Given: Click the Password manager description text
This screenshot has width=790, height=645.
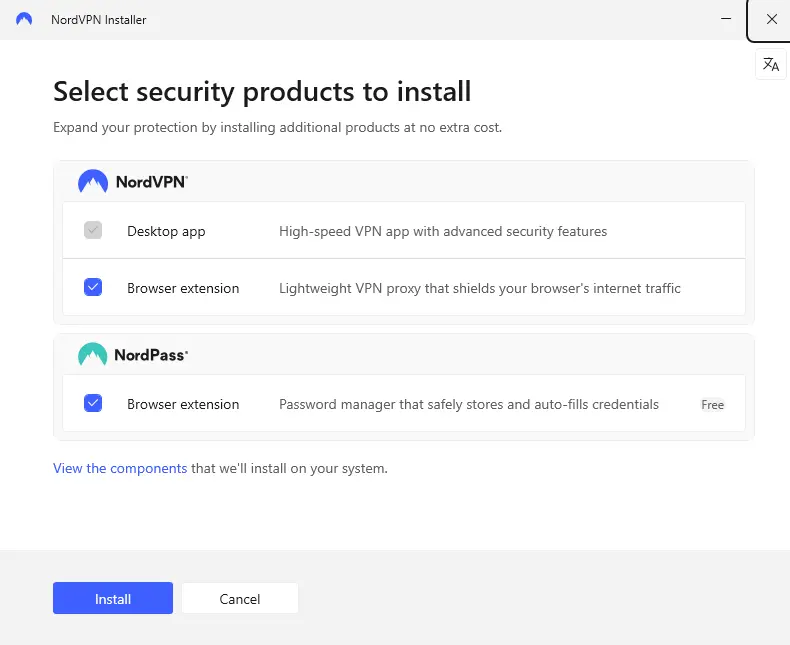Looking at the screenshot, I should tap(468, 404).
